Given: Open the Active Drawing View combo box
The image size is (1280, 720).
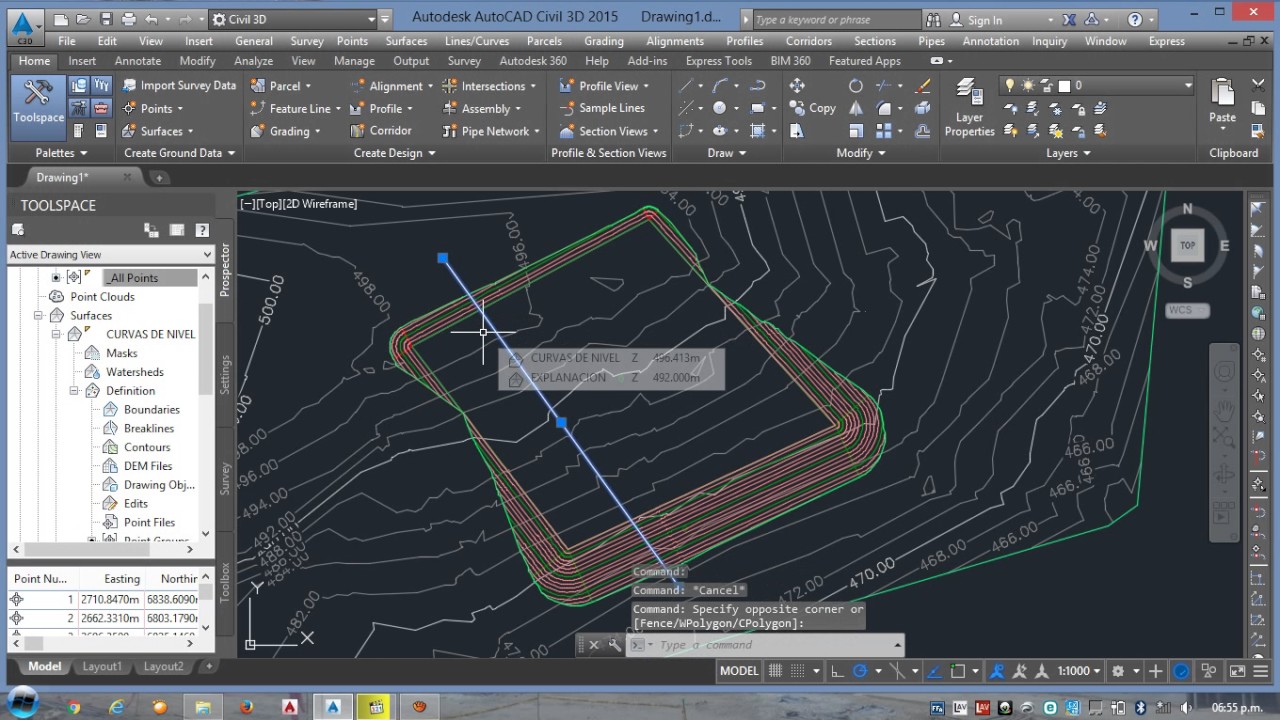Looking at the screenshot, I should point(111,255).
